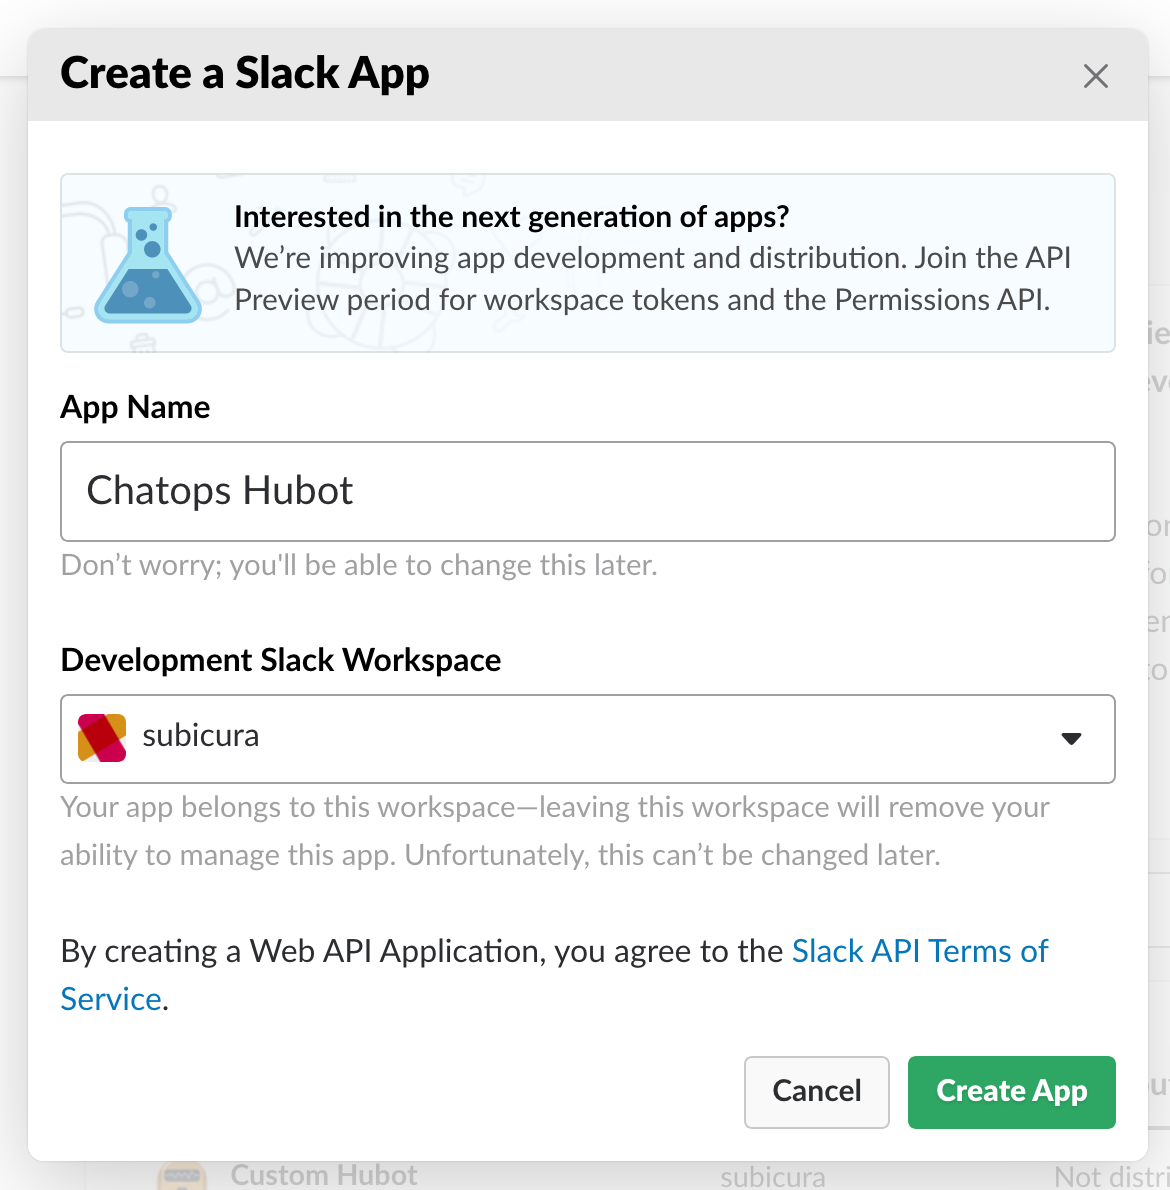Open the next generation of apps banner text

click(x=653, y=258)
